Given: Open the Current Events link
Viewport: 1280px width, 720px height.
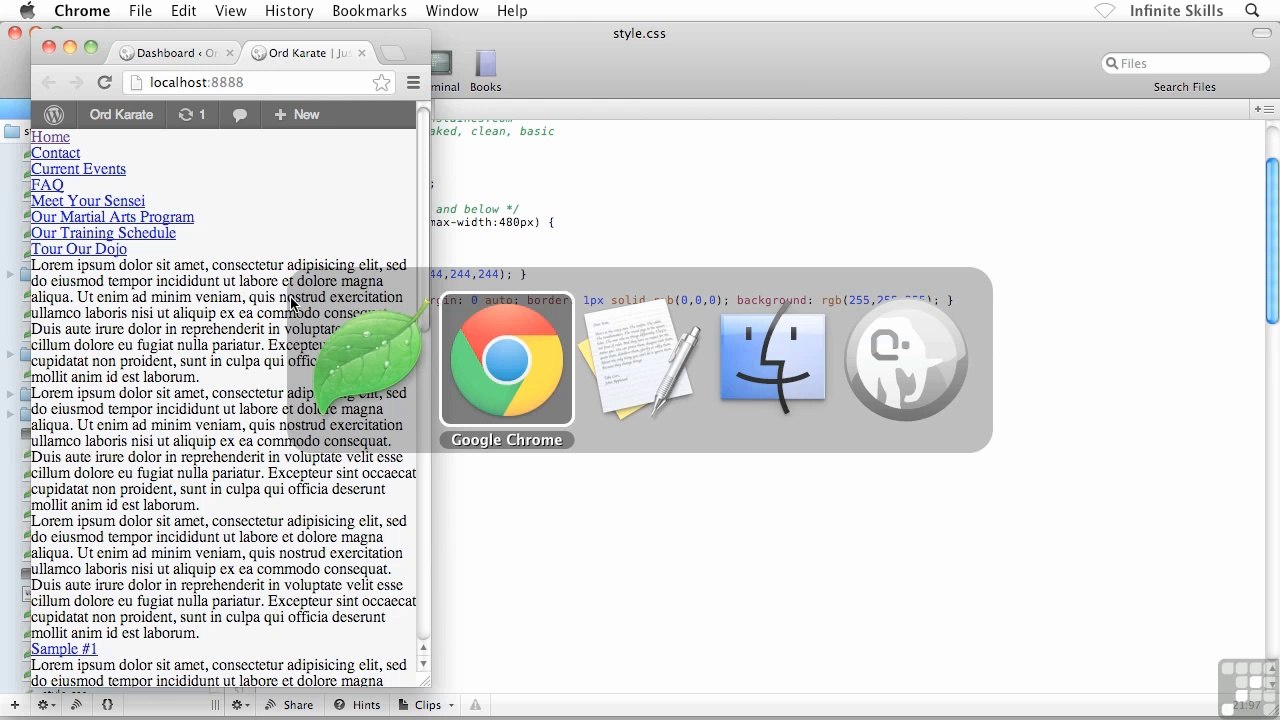Looking at the screenshot, I should [x=78, y=169].
